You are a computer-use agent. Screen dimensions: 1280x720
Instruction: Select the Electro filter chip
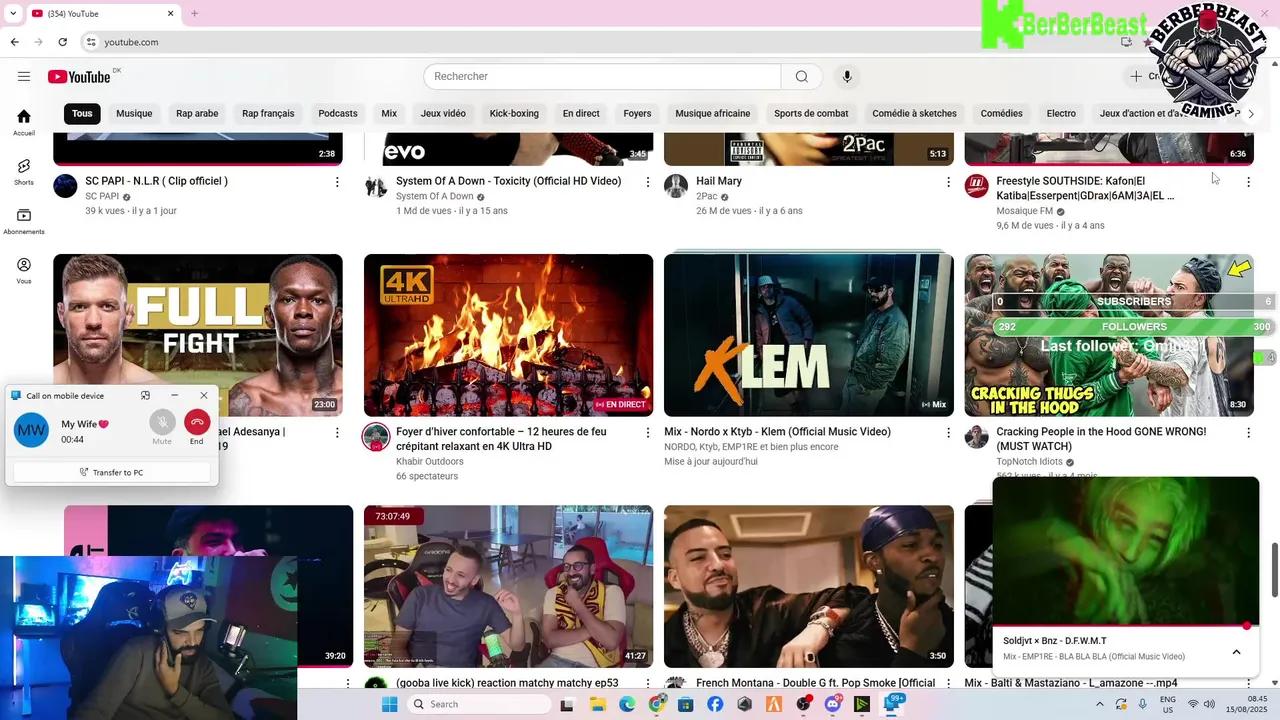coord(1061,113)
